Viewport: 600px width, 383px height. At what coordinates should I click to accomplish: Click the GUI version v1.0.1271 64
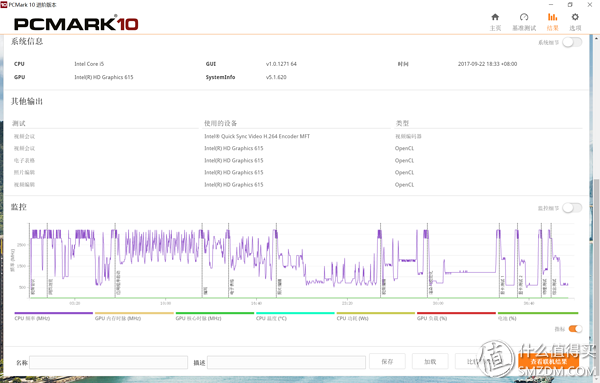tap(281, 64)
